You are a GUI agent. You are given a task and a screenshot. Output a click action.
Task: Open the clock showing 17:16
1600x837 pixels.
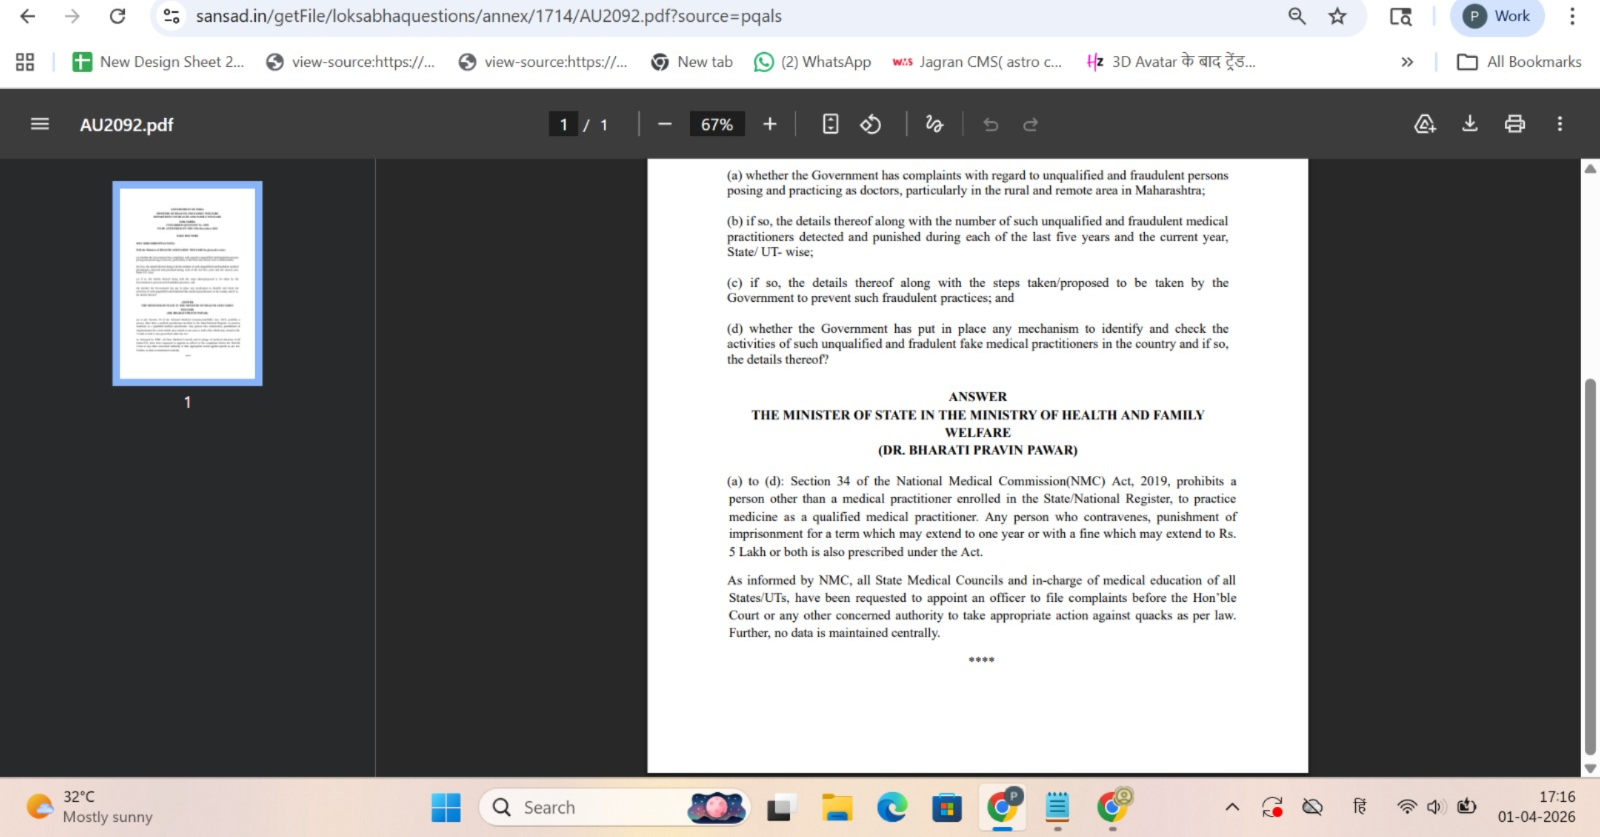pyautogui.click(x=1537, y=807)
